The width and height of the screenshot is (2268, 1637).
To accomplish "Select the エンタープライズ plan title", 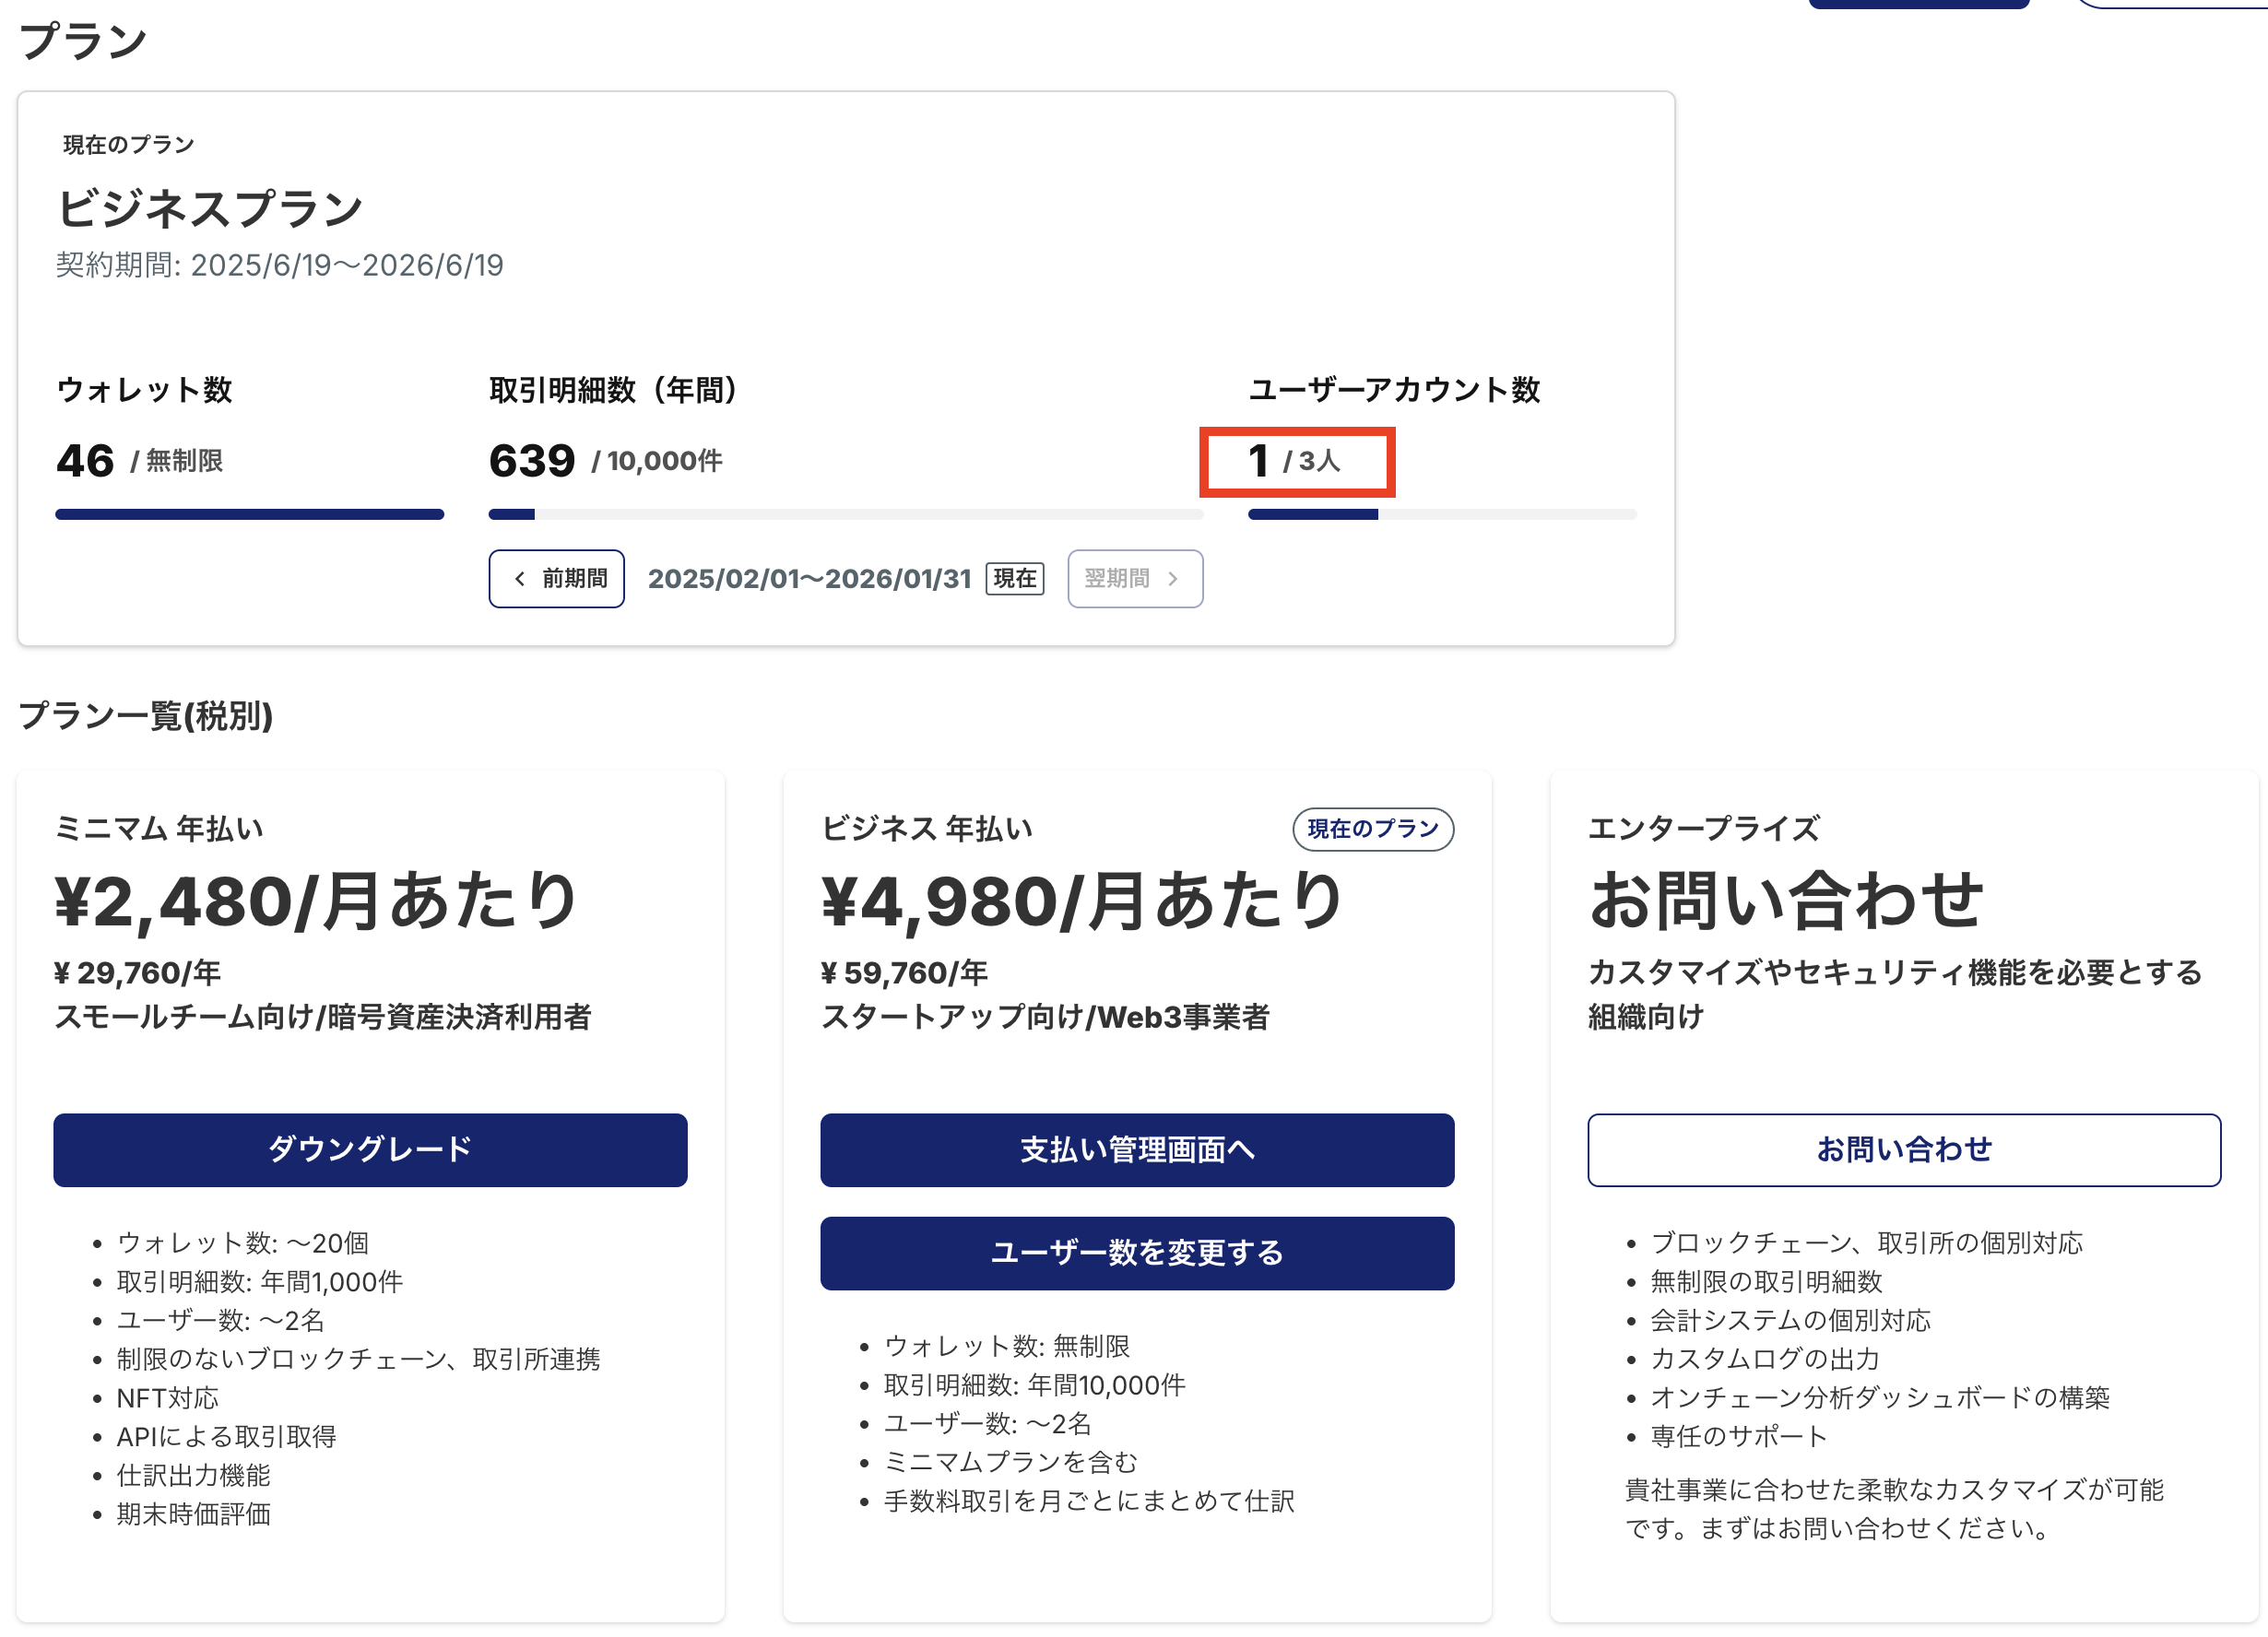I will pos(1703,829).
